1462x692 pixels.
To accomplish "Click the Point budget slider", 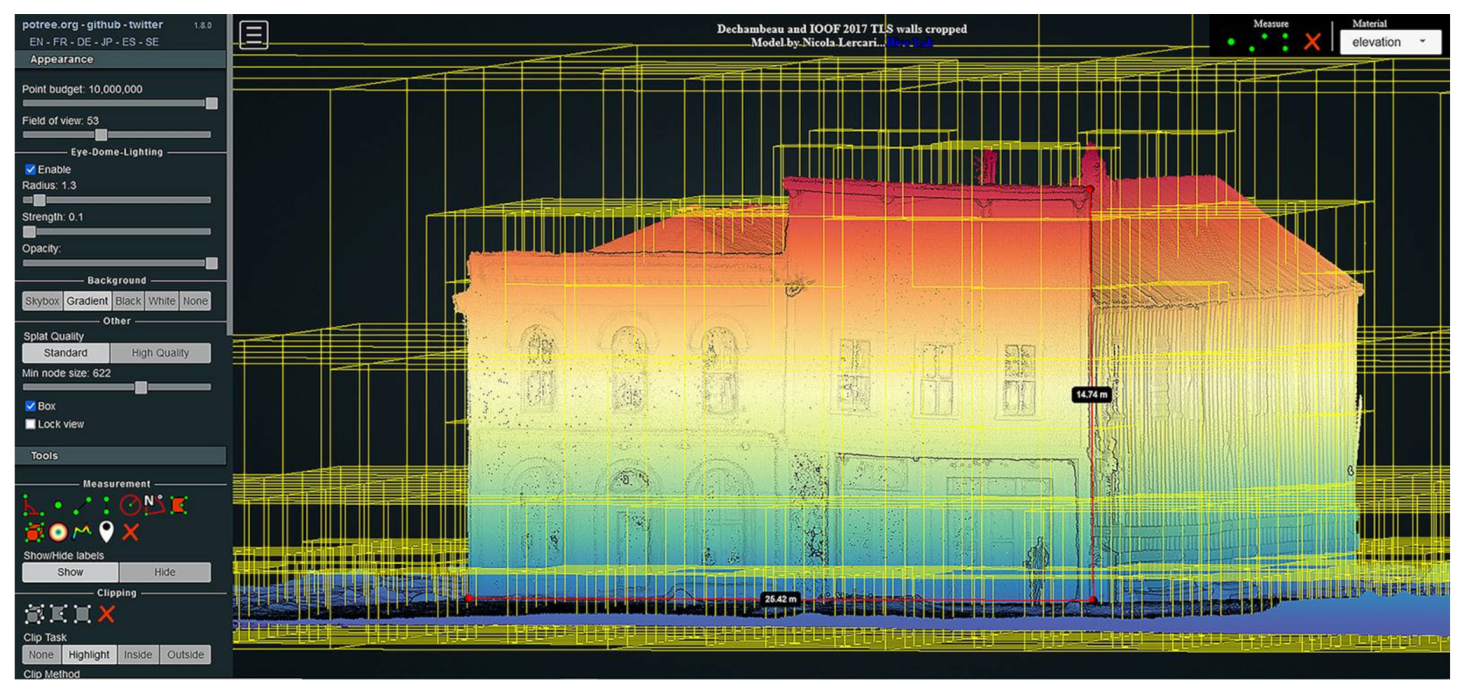I will point(117,103).
